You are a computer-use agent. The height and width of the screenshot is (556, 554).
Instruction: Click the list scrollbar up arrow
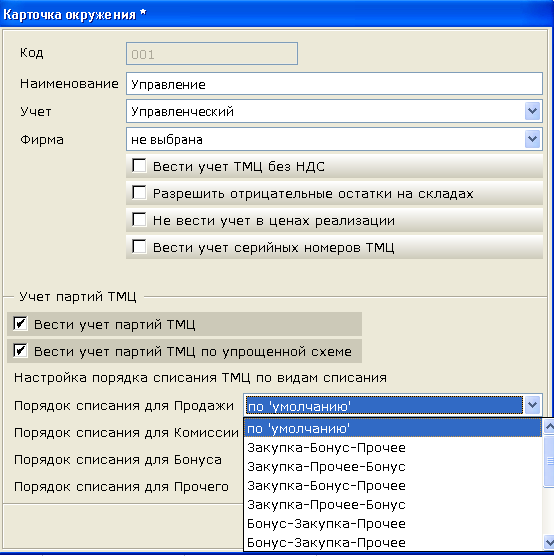[549, 427]
